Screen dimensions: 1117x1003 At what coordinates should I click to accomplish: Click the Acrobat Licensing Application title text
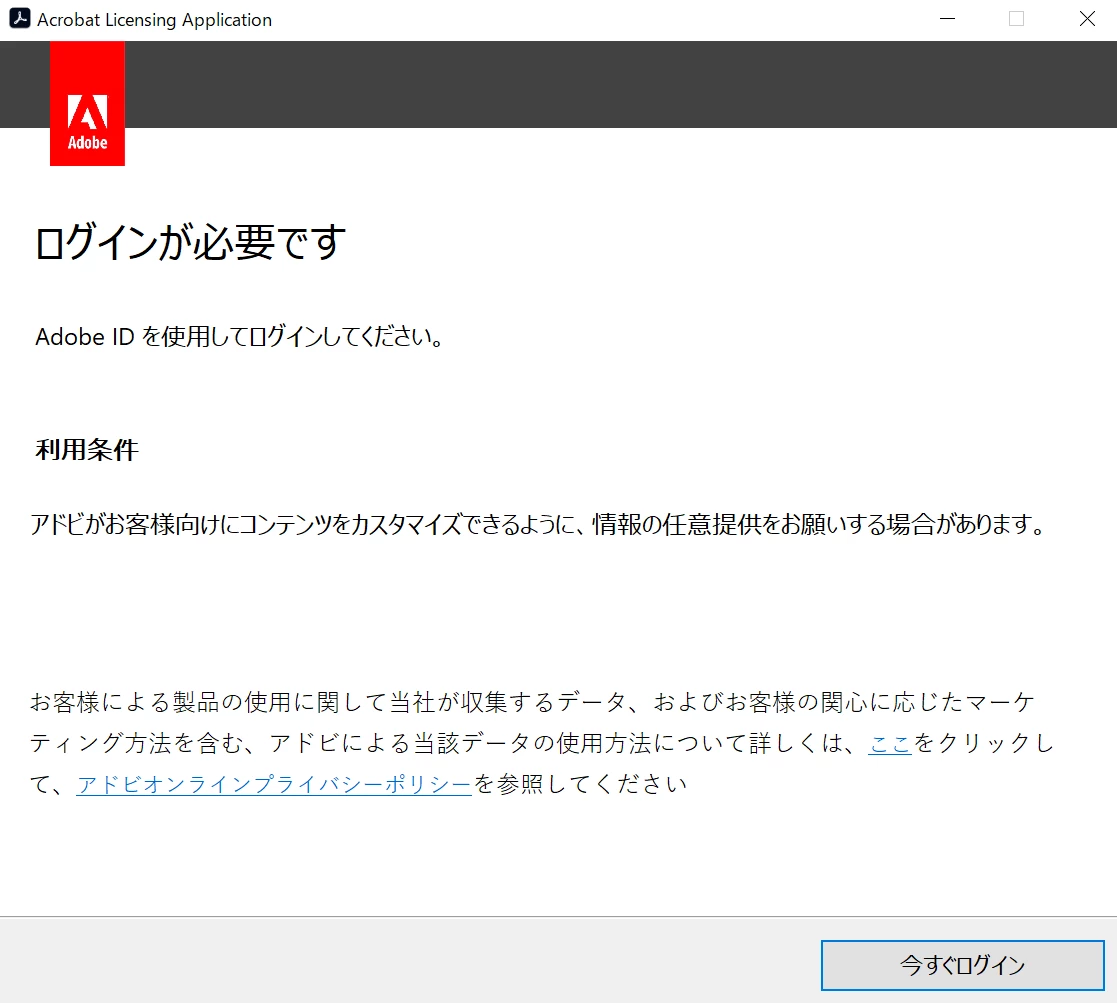(x=155, y=20)
